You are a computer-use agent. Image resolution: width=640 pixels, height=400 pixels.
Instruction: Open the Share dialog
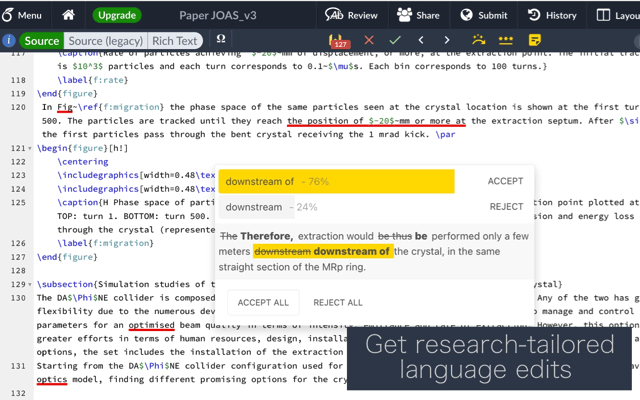[418, 15]
